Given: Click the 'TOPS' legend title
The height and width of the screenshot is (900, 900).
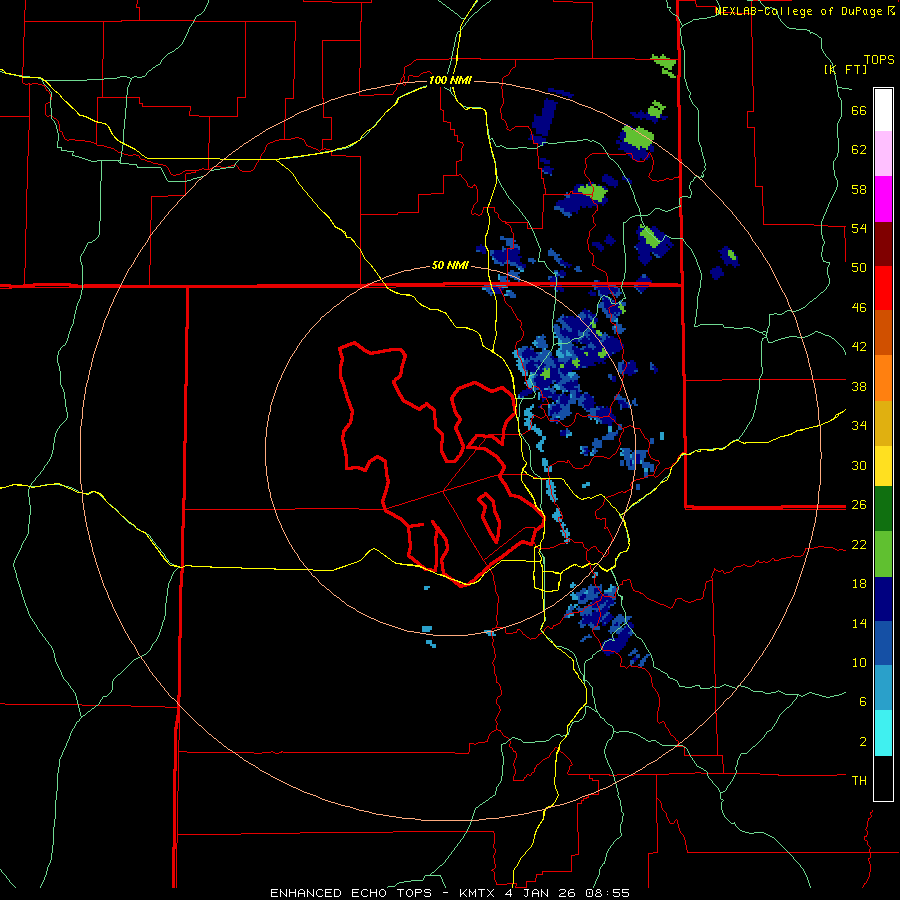Looking at the screenshot, I should tap(879, 60).
